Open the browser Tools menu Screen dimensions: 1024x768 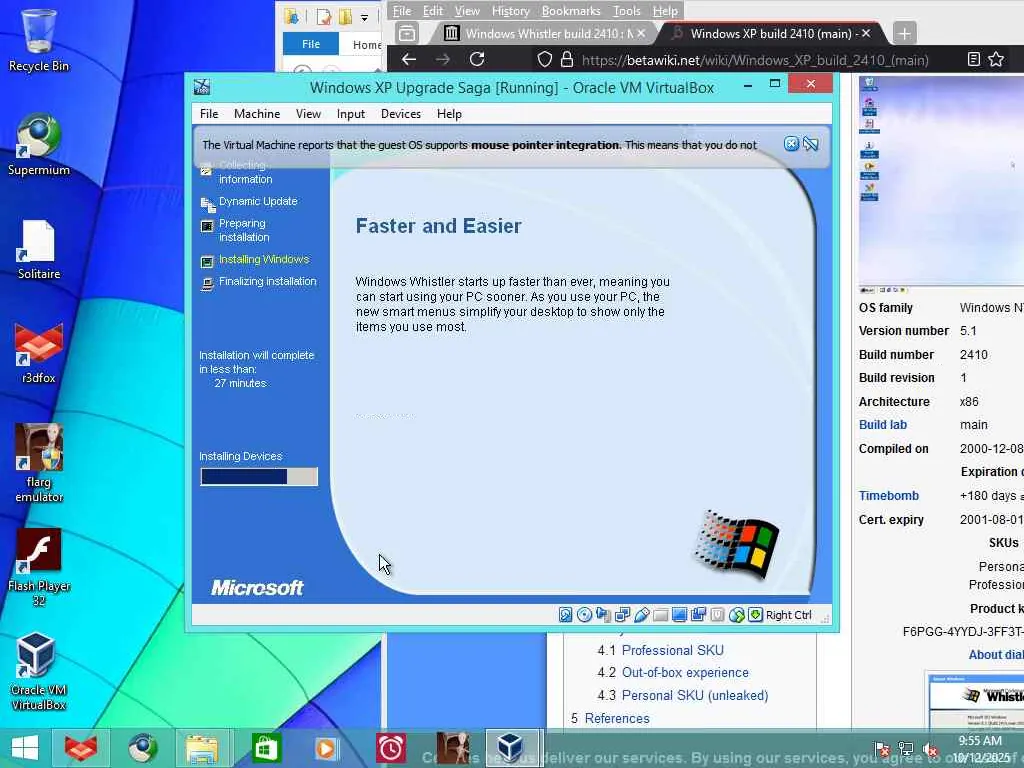[x=626, y=10]
